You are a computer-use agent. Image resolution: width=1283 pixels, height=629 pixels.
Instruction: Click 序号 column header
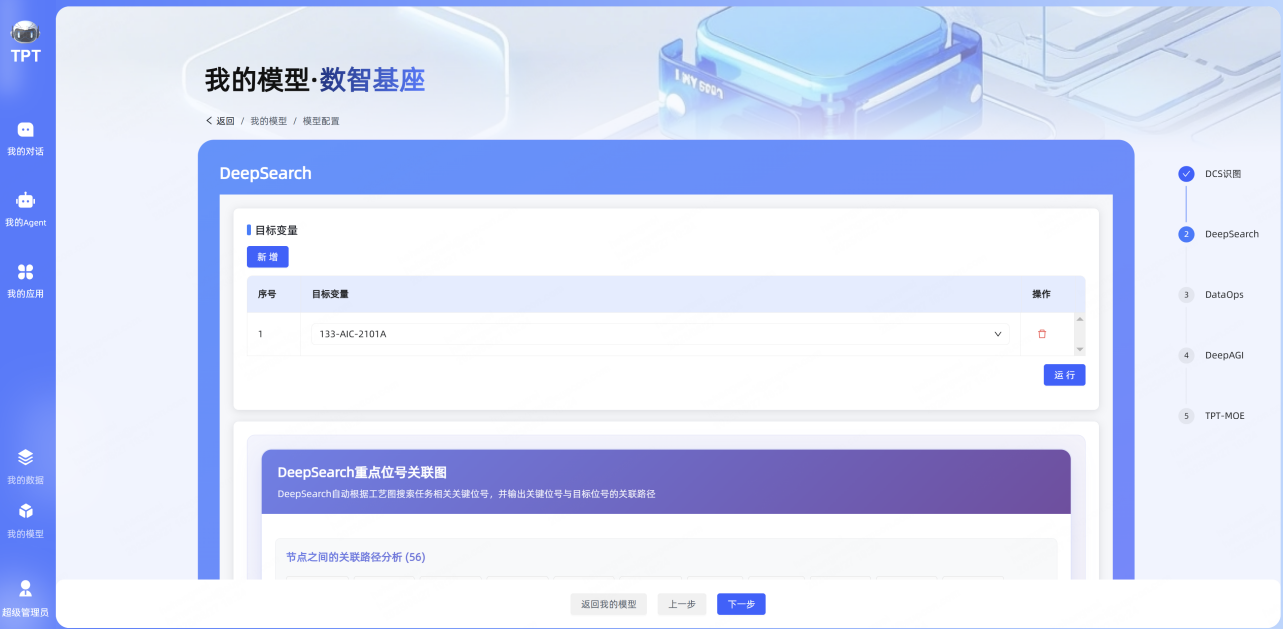click(267, 294)
